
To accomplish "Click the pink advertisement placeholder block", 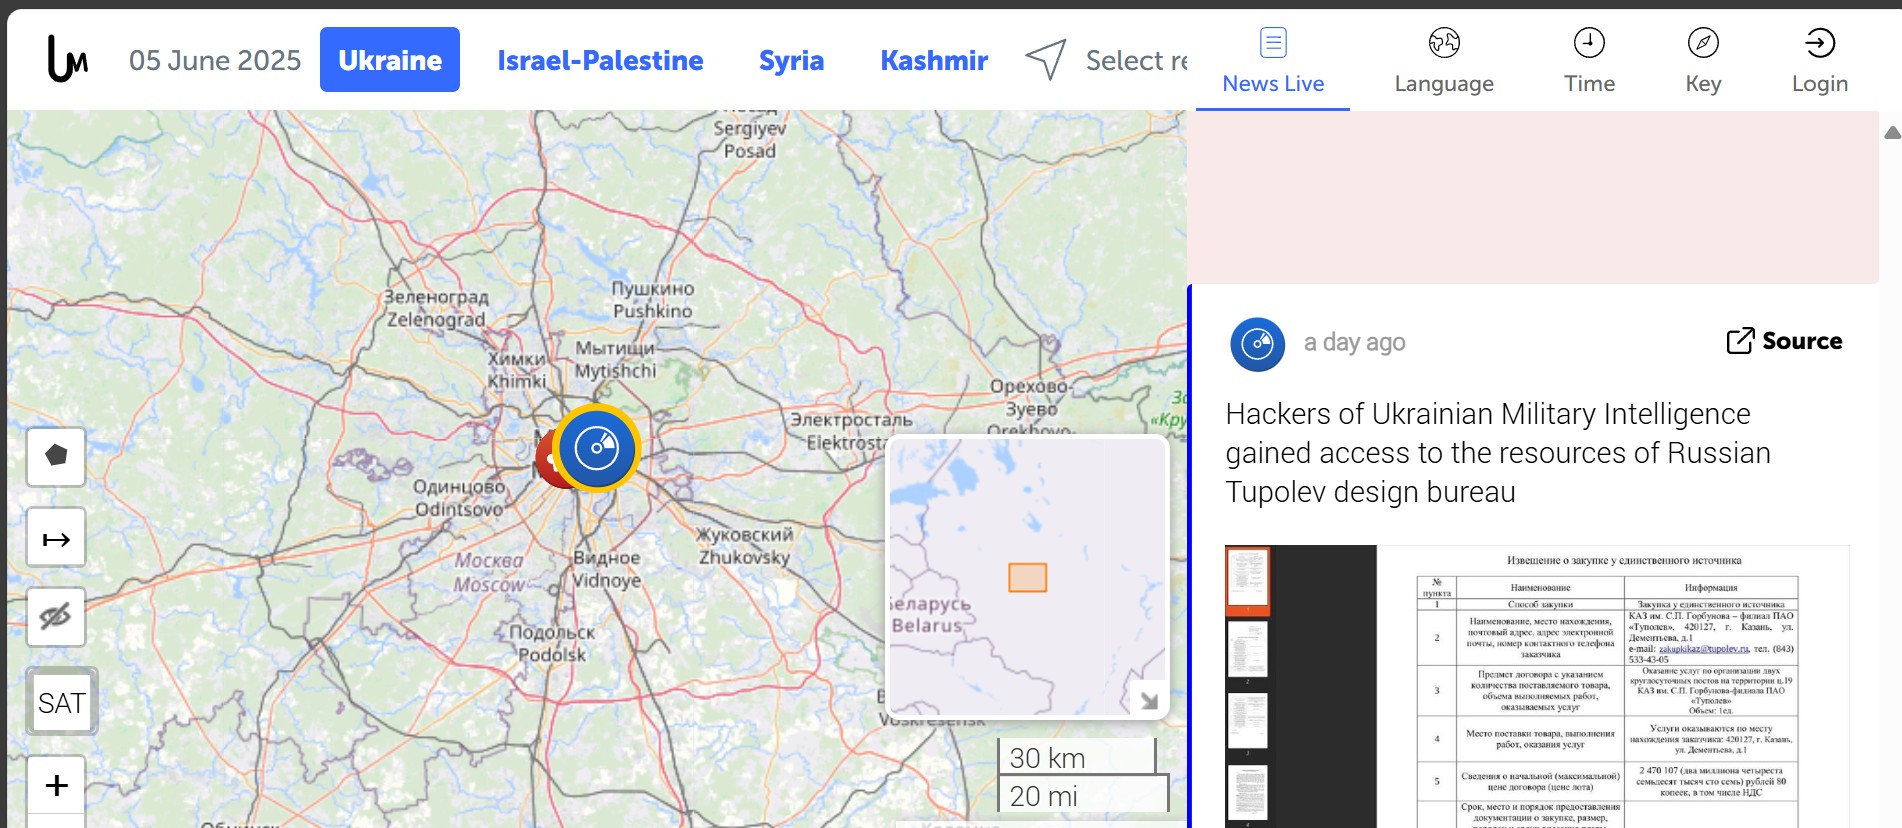I will [1533, 197].
